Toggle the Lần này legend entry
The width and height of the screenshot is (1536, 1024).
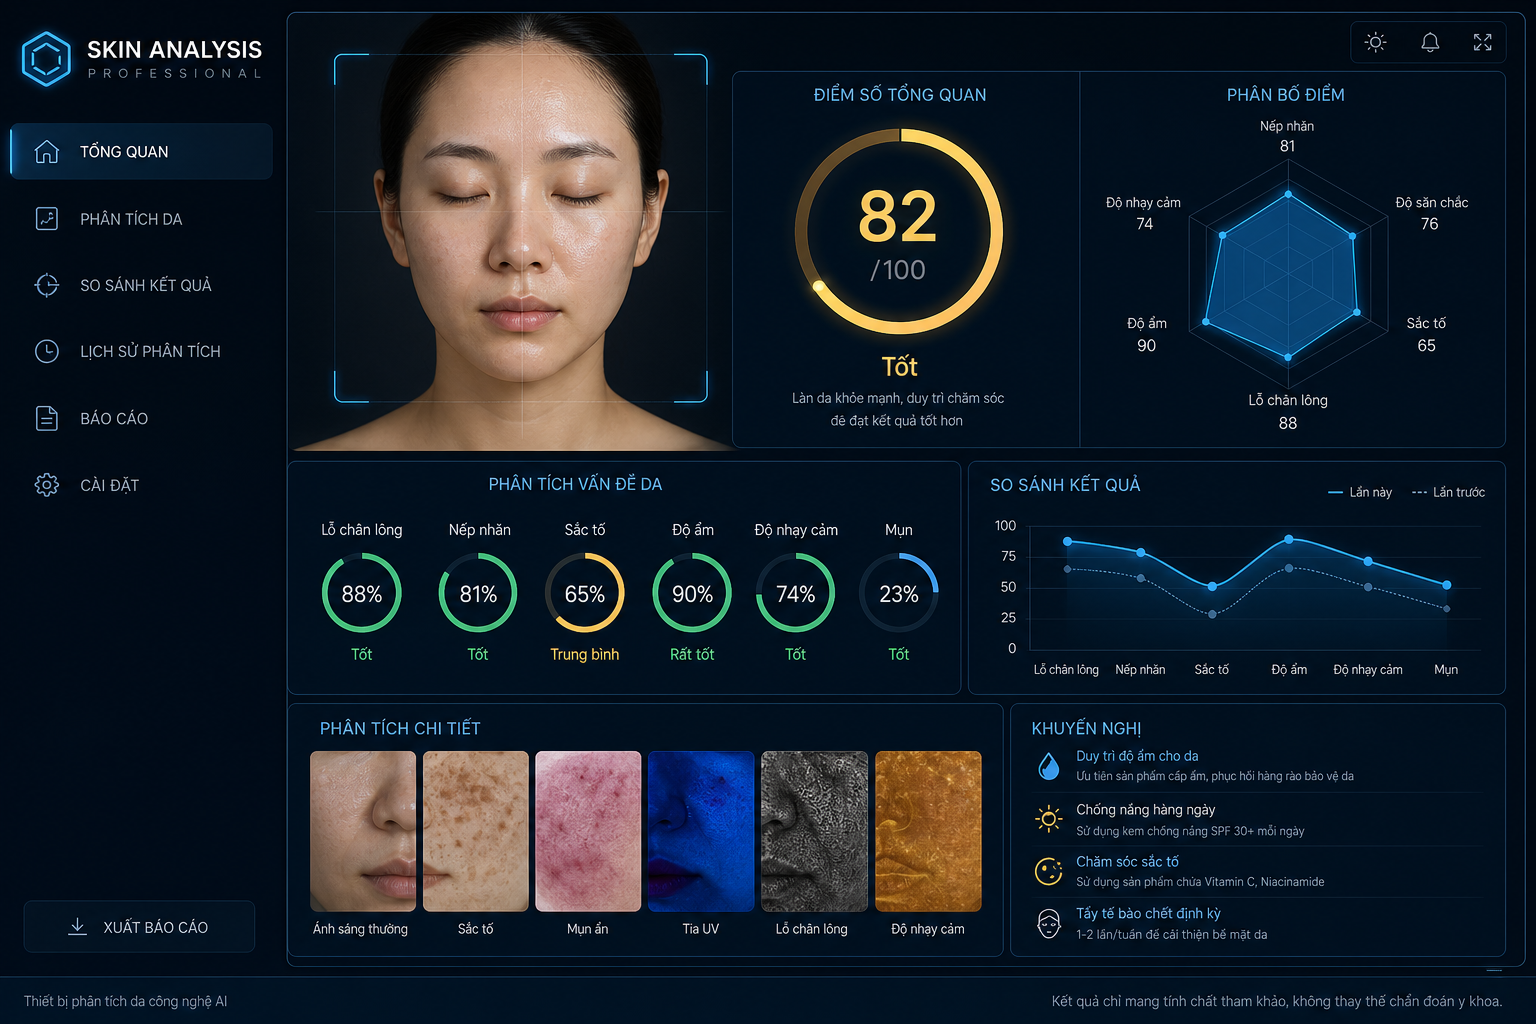[1360, 492]
